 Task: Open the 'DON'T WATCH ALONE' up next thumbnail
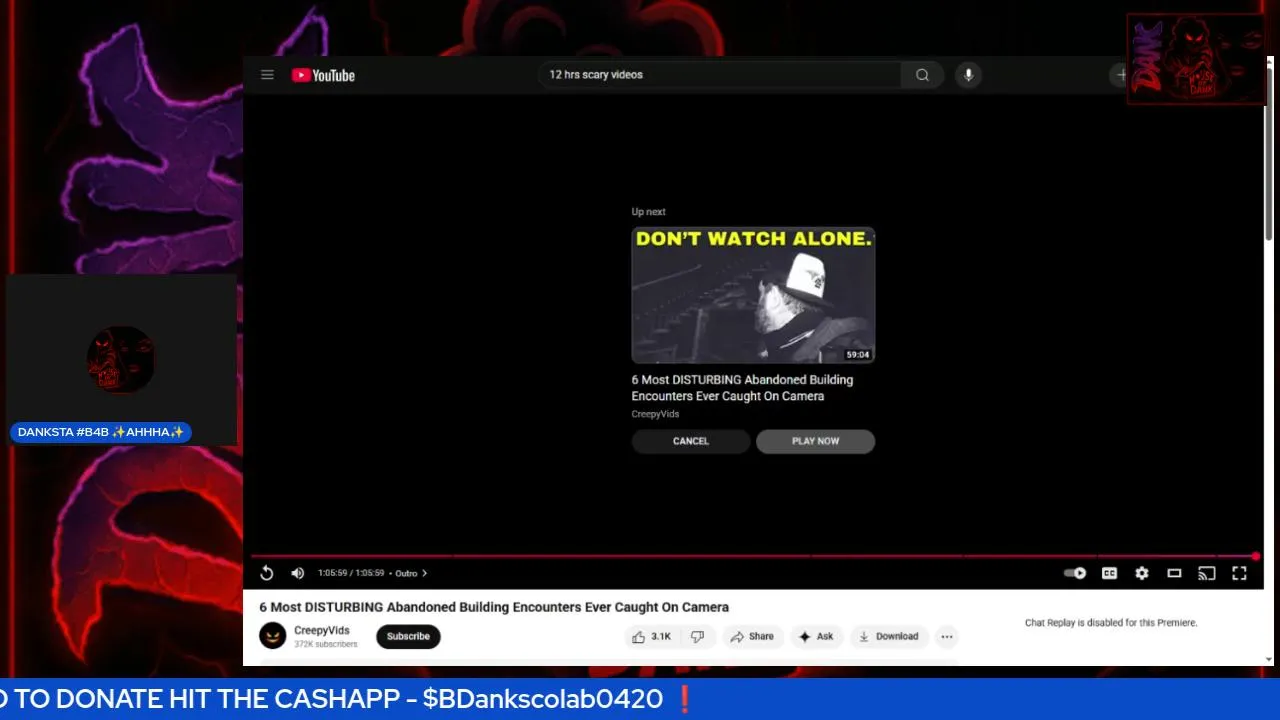tap(753, 295)
